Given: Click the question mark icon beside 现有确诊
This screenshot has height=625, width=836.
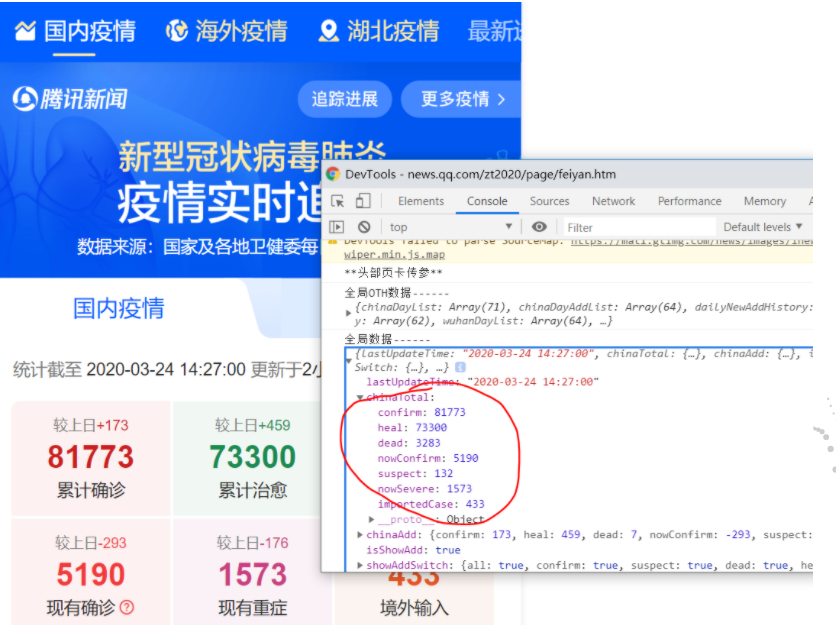Looking at the screenshot, I should (x=127, y=607).
